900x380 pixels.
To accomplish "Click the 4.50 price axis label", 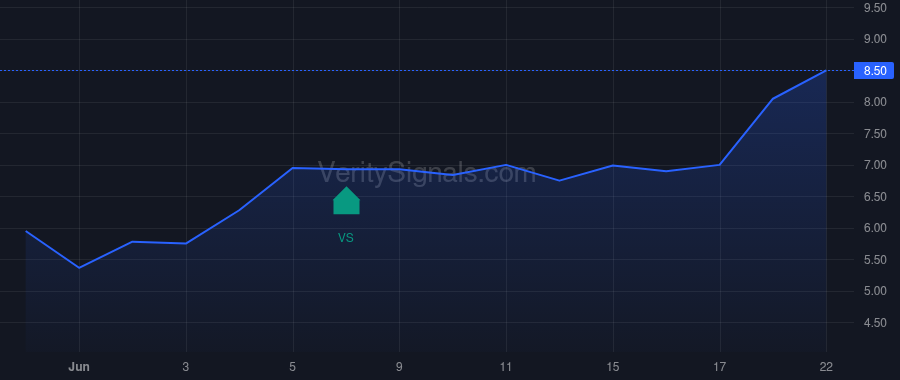I will pos(875,323).
